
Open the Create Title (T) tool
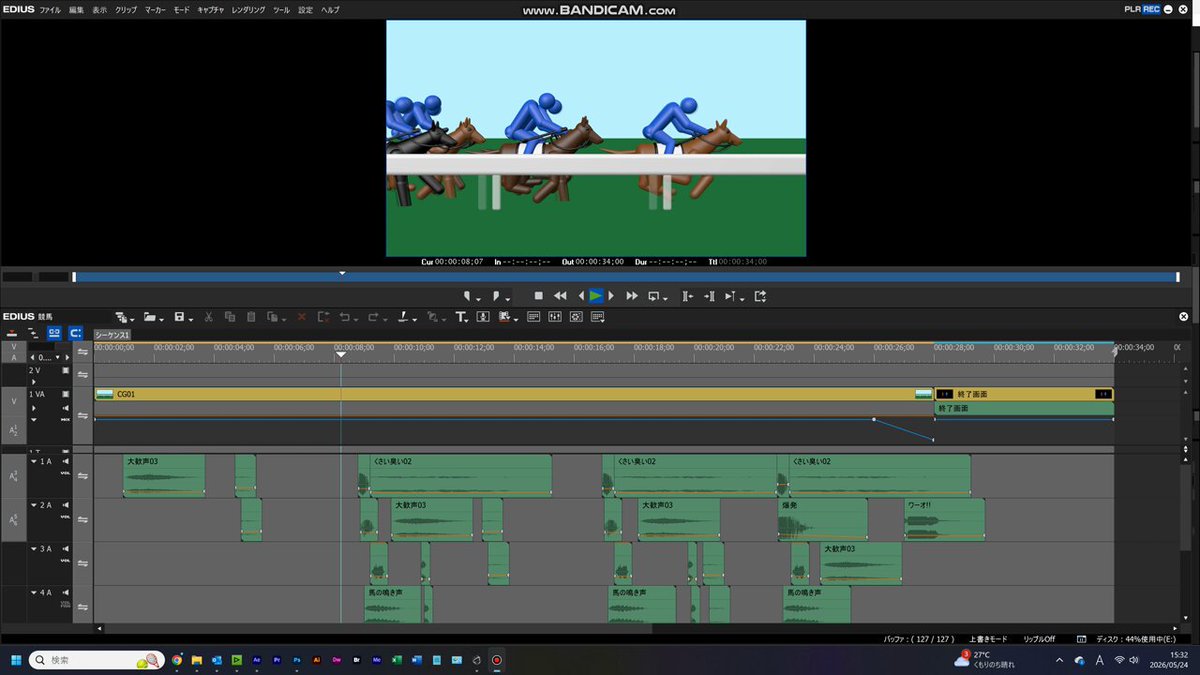460,317
